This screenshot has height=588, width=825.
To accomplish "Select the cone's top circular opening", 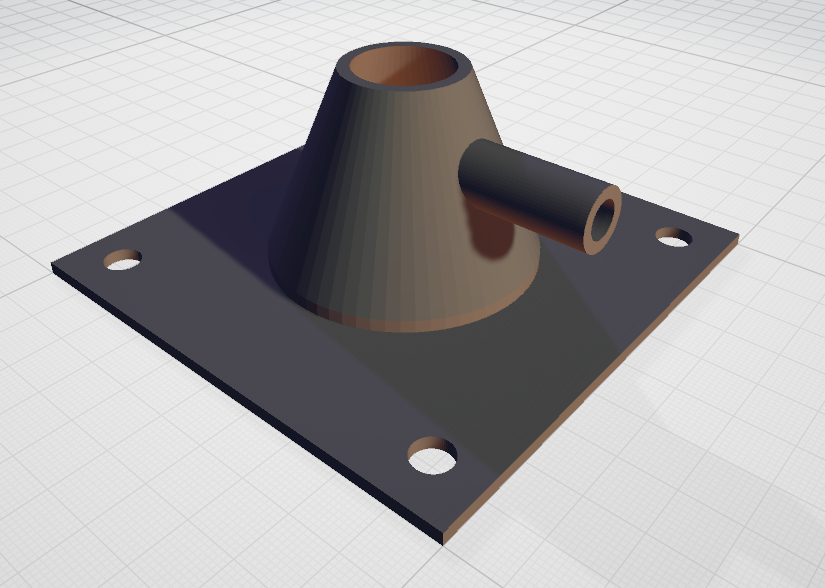I will (404, 65).
